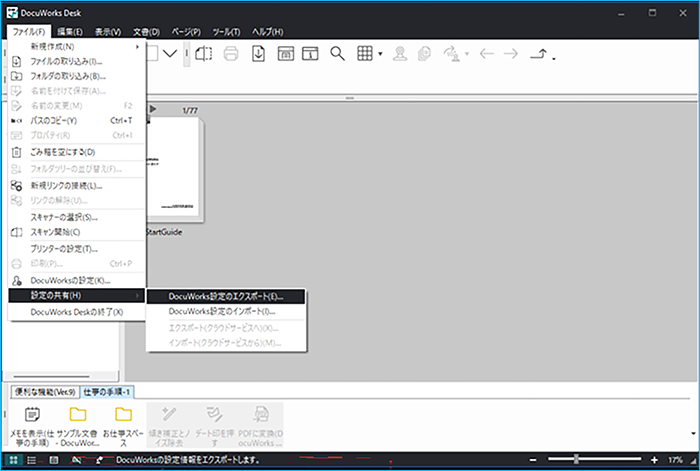Click DocuWorks設定のエクスポート(E)...

226,296
